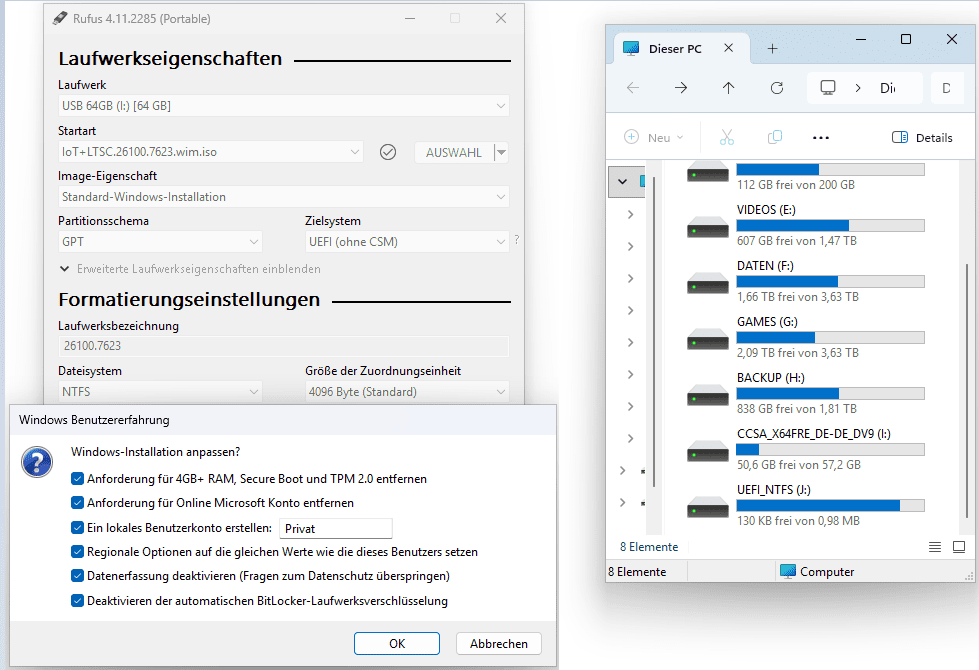Toggle disabling automatic BitLocker encryption
The image size is (979, 670).
click(77, 601)
